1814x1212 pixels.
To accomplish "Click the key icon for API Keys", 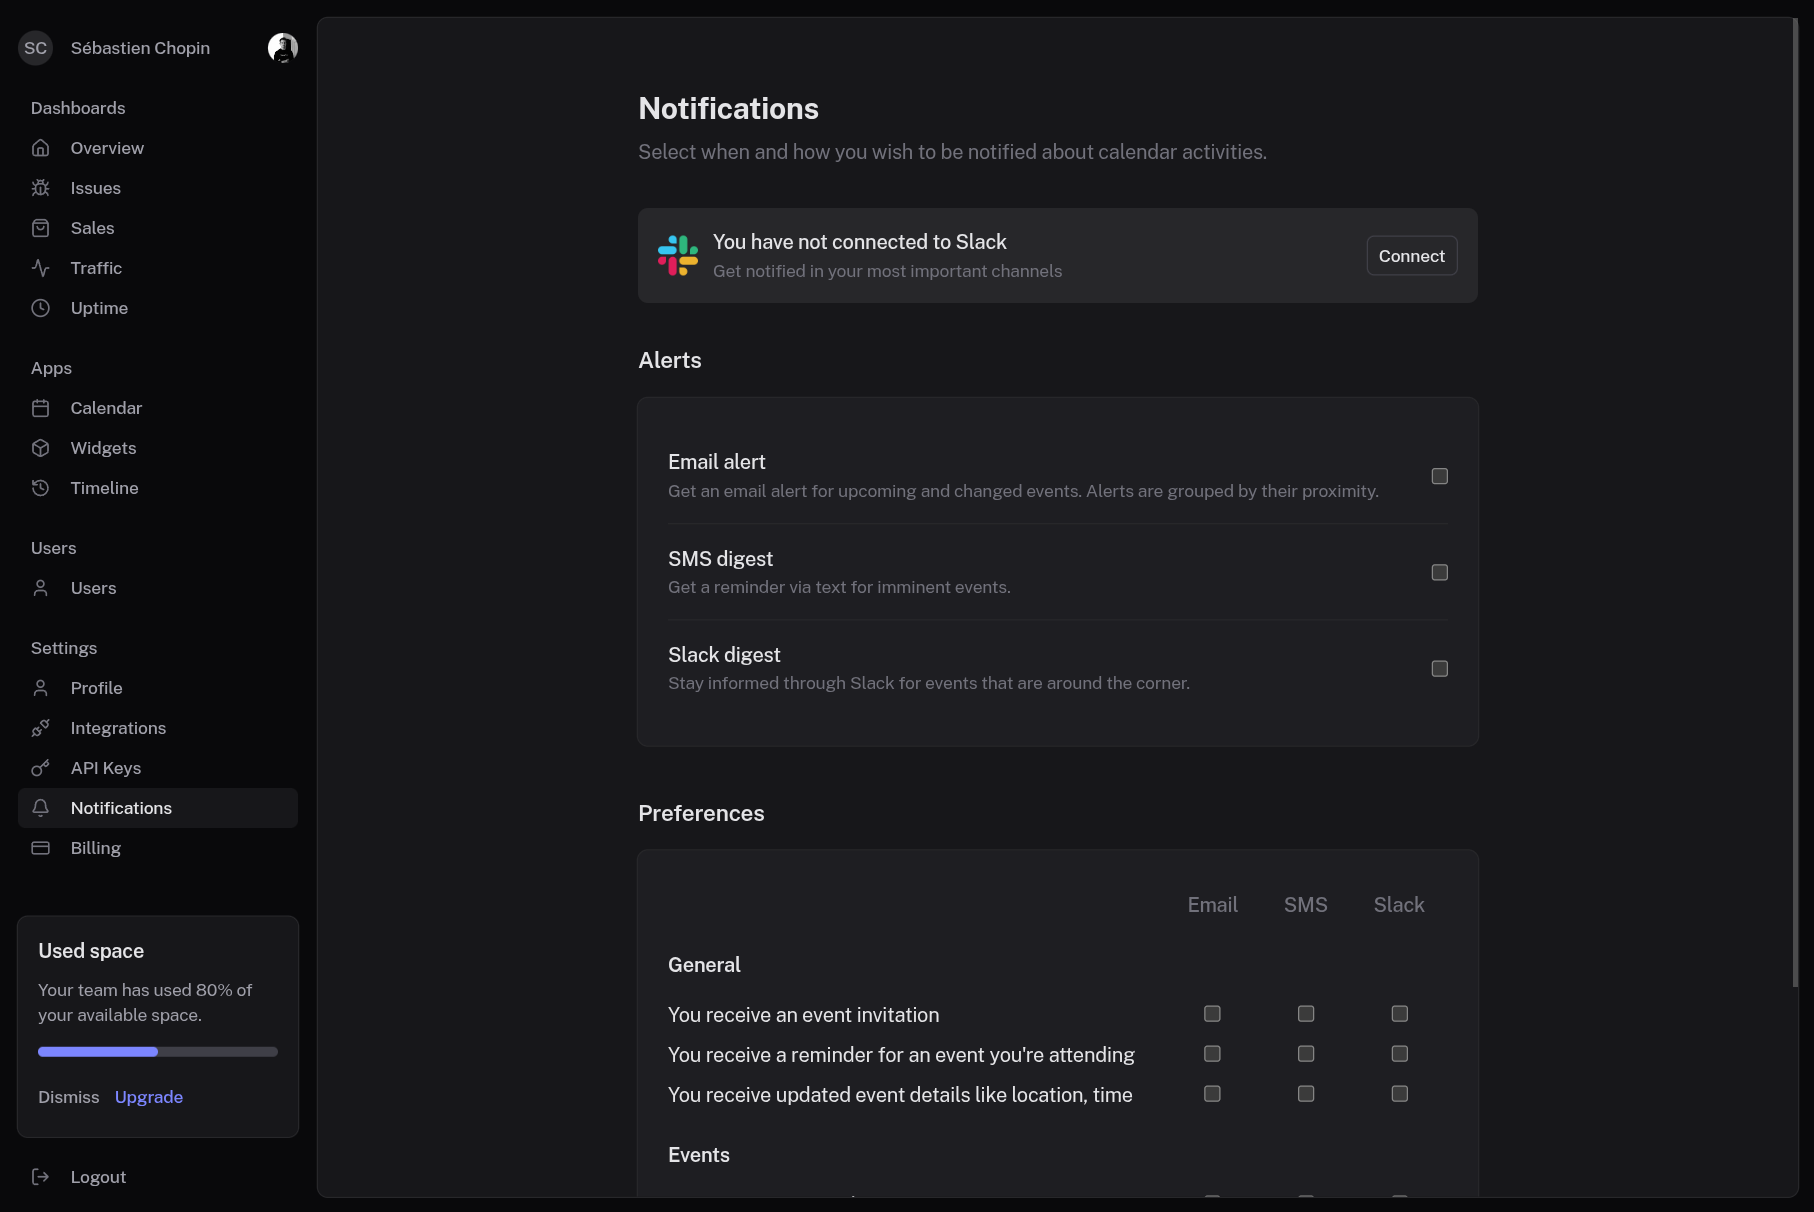I will coord(40,768).
